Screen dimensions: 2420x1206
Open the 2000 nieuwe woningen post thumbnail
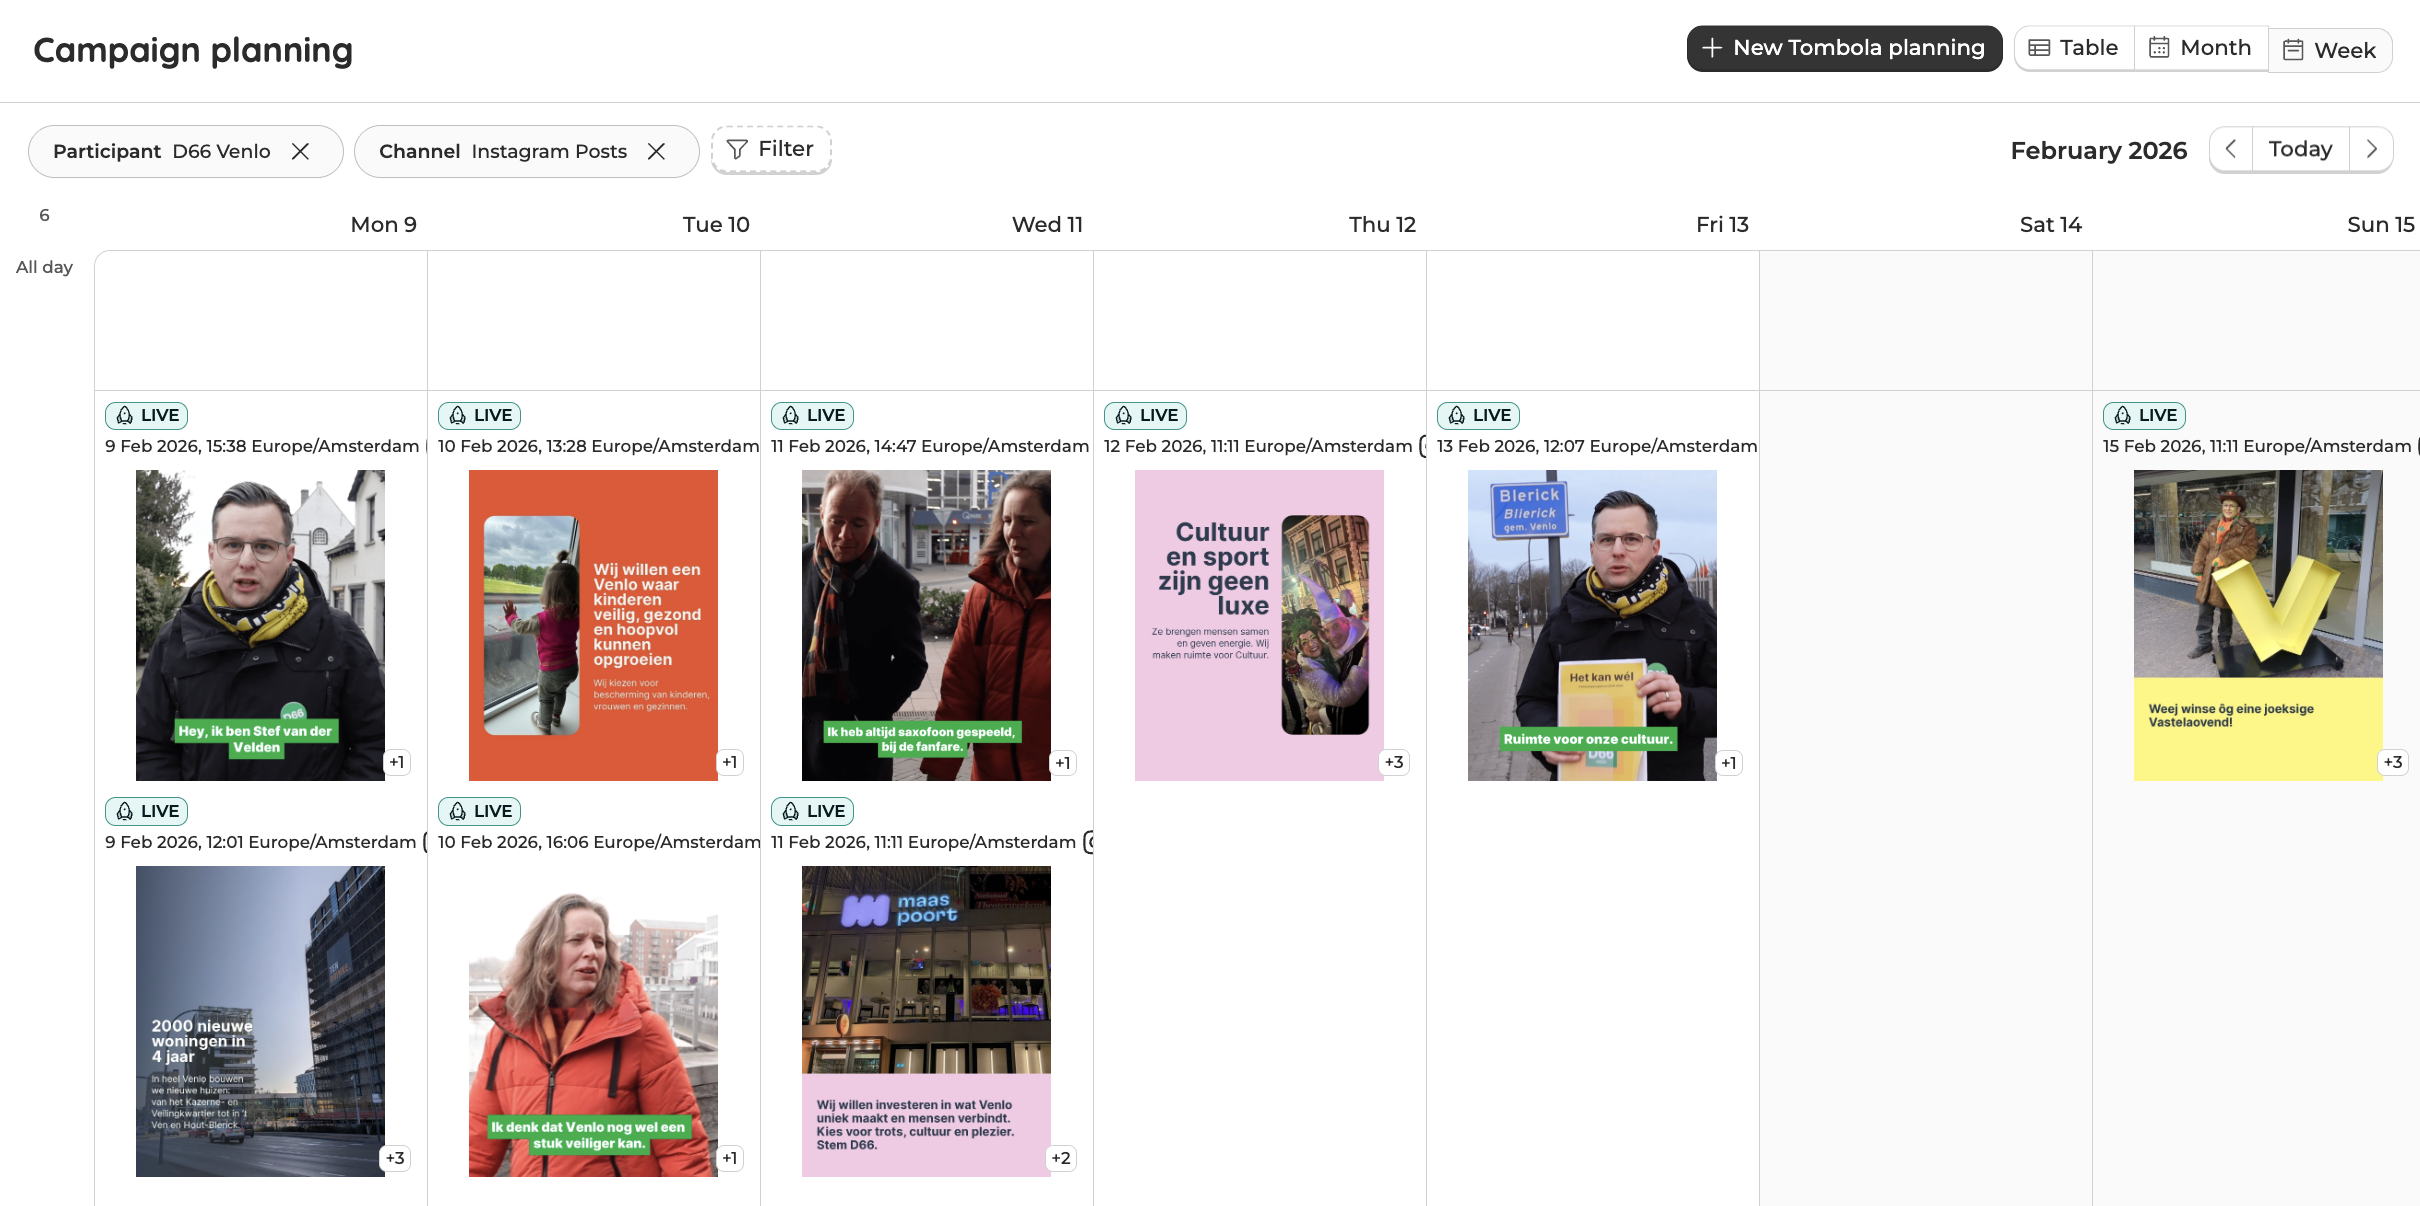point(260,1021)
